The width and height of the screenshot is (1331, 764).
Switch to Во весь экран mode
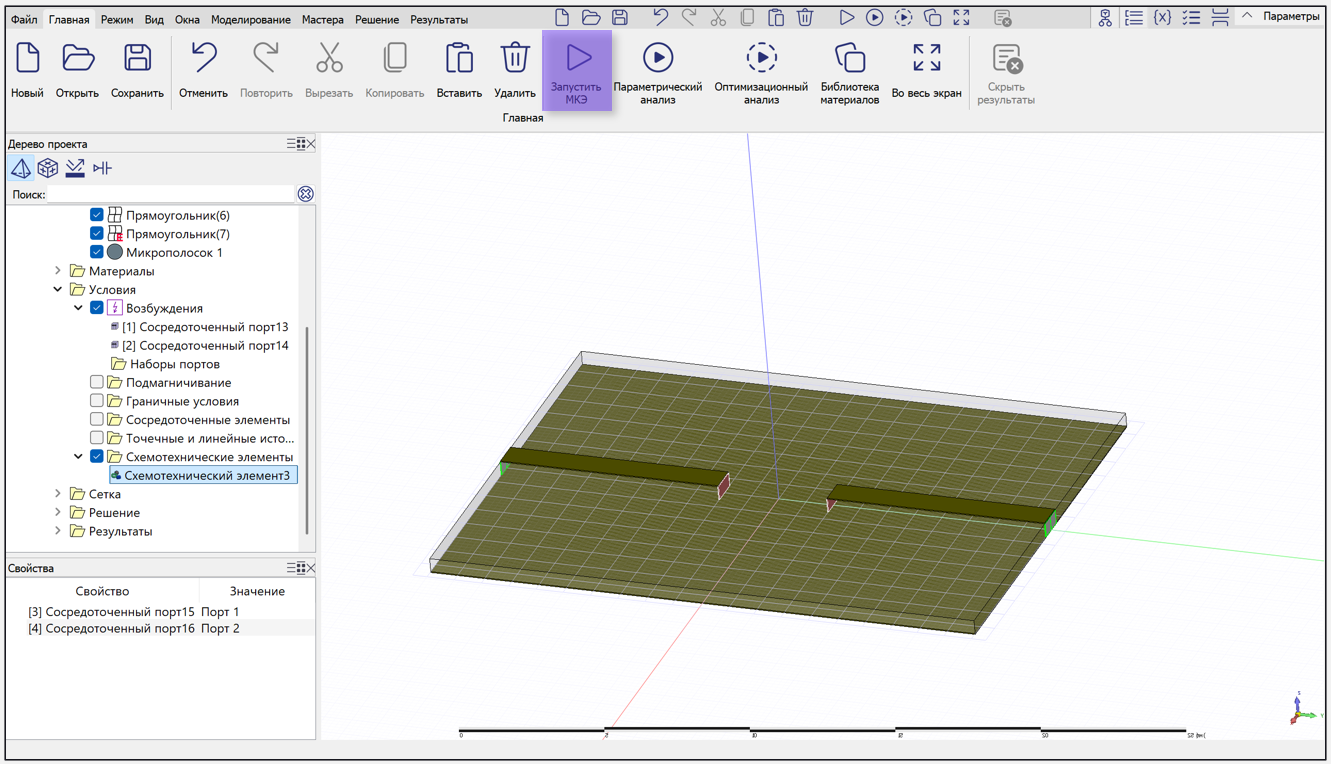tap(926, 70)
